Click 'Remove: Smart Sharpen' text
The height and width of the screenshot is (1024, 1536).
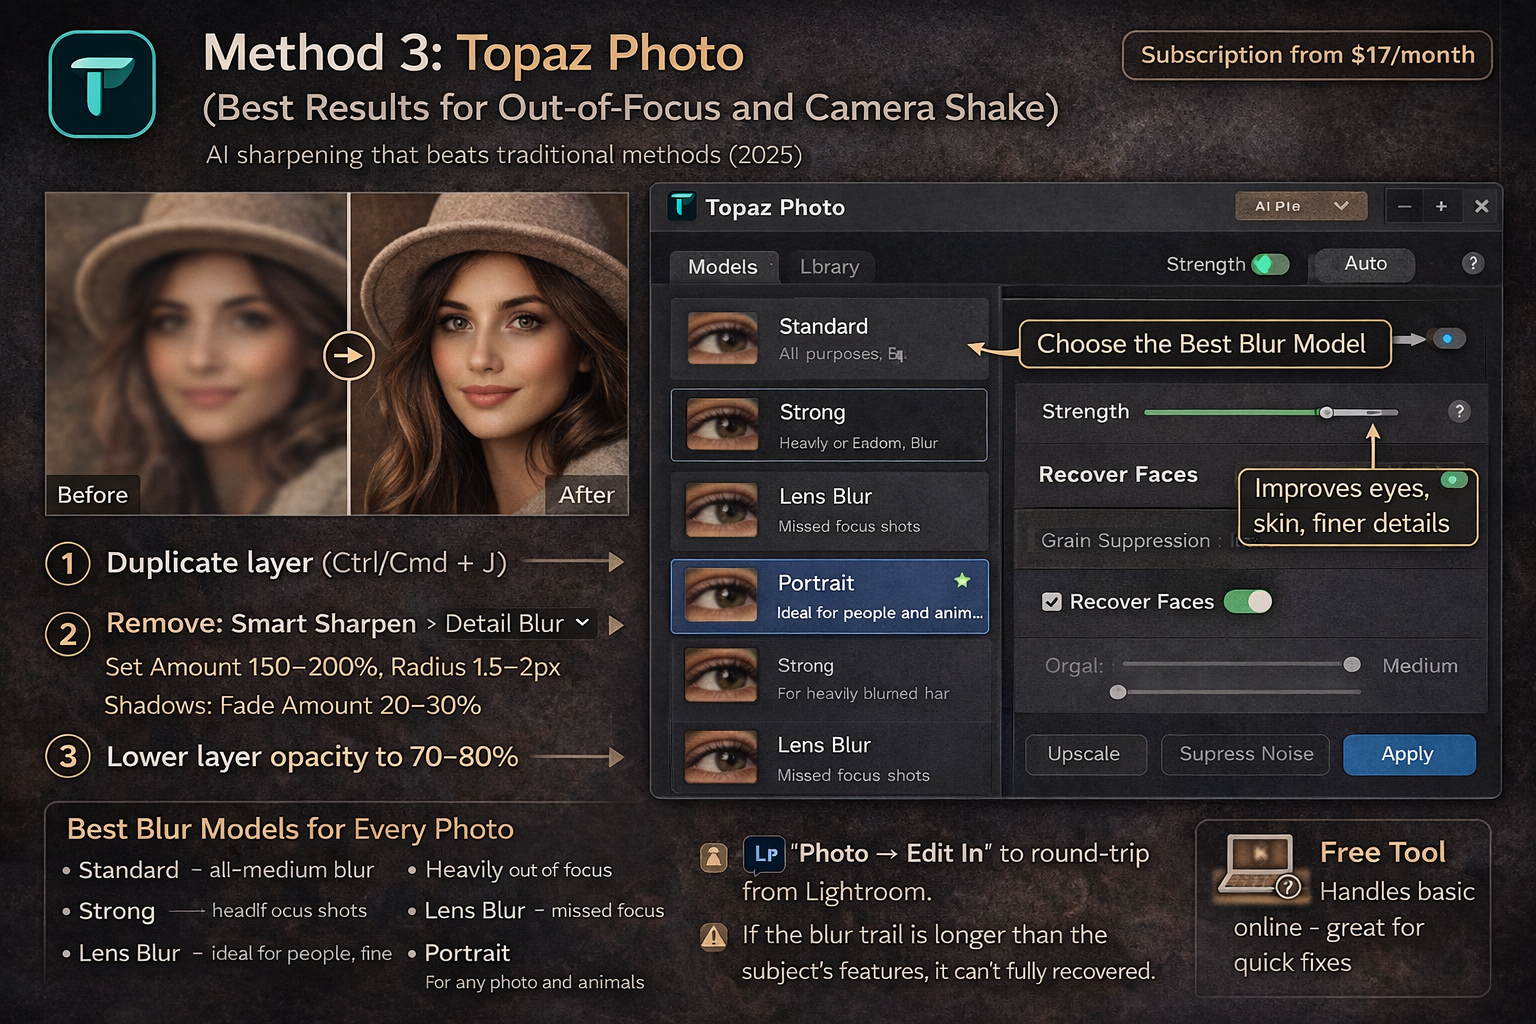261,623
